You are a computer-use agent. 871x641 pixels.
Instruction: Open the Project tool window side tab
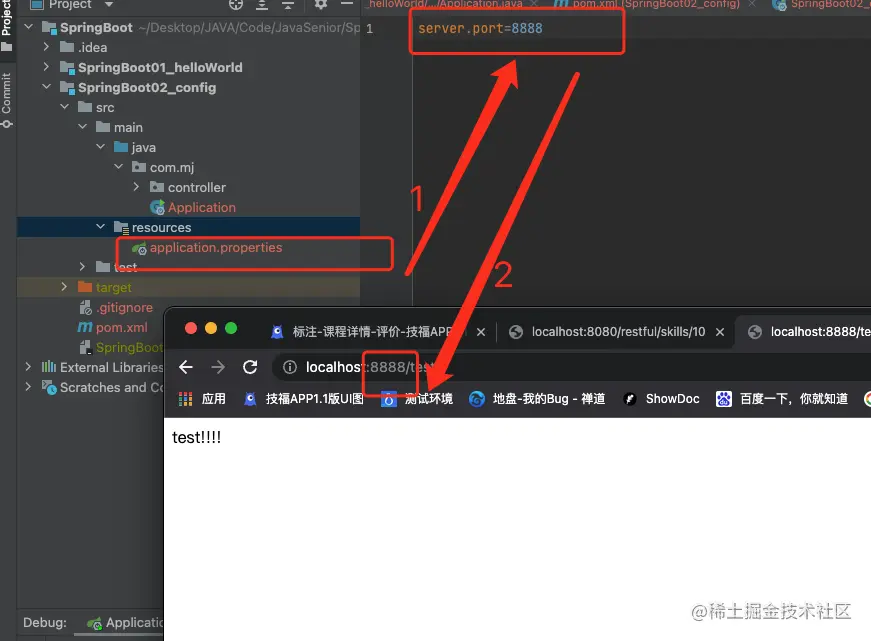point(7,25)
